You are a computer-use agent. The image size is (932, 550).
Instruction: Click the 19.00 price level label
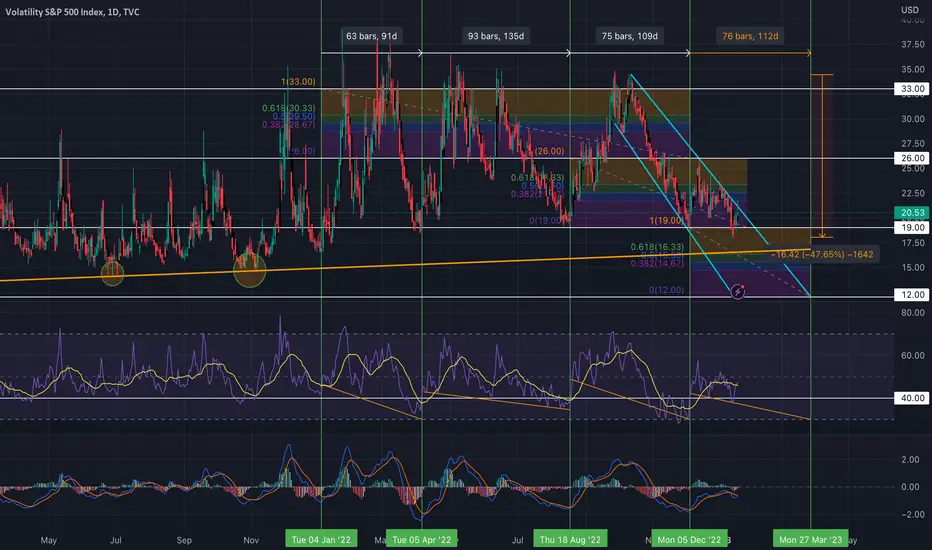912,228
